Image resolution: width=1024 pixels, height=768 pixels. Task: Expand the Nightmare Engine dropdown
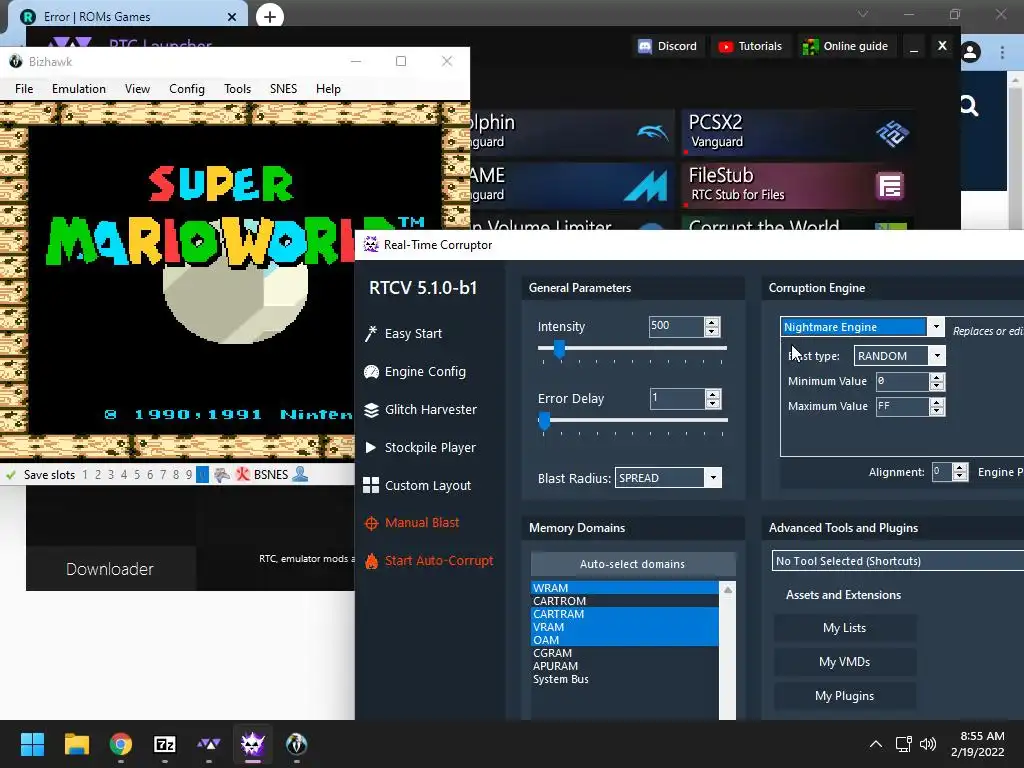[936, 327]
